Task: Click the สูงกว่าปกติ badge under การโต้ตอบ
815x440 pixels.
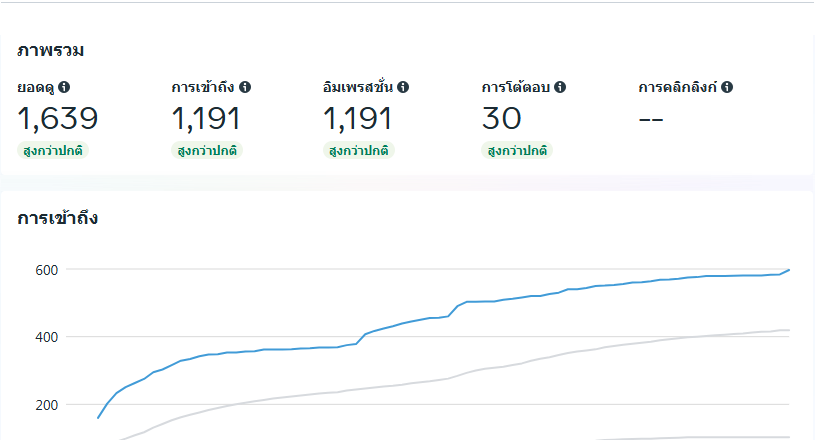Action: click(x=517, y=151)
